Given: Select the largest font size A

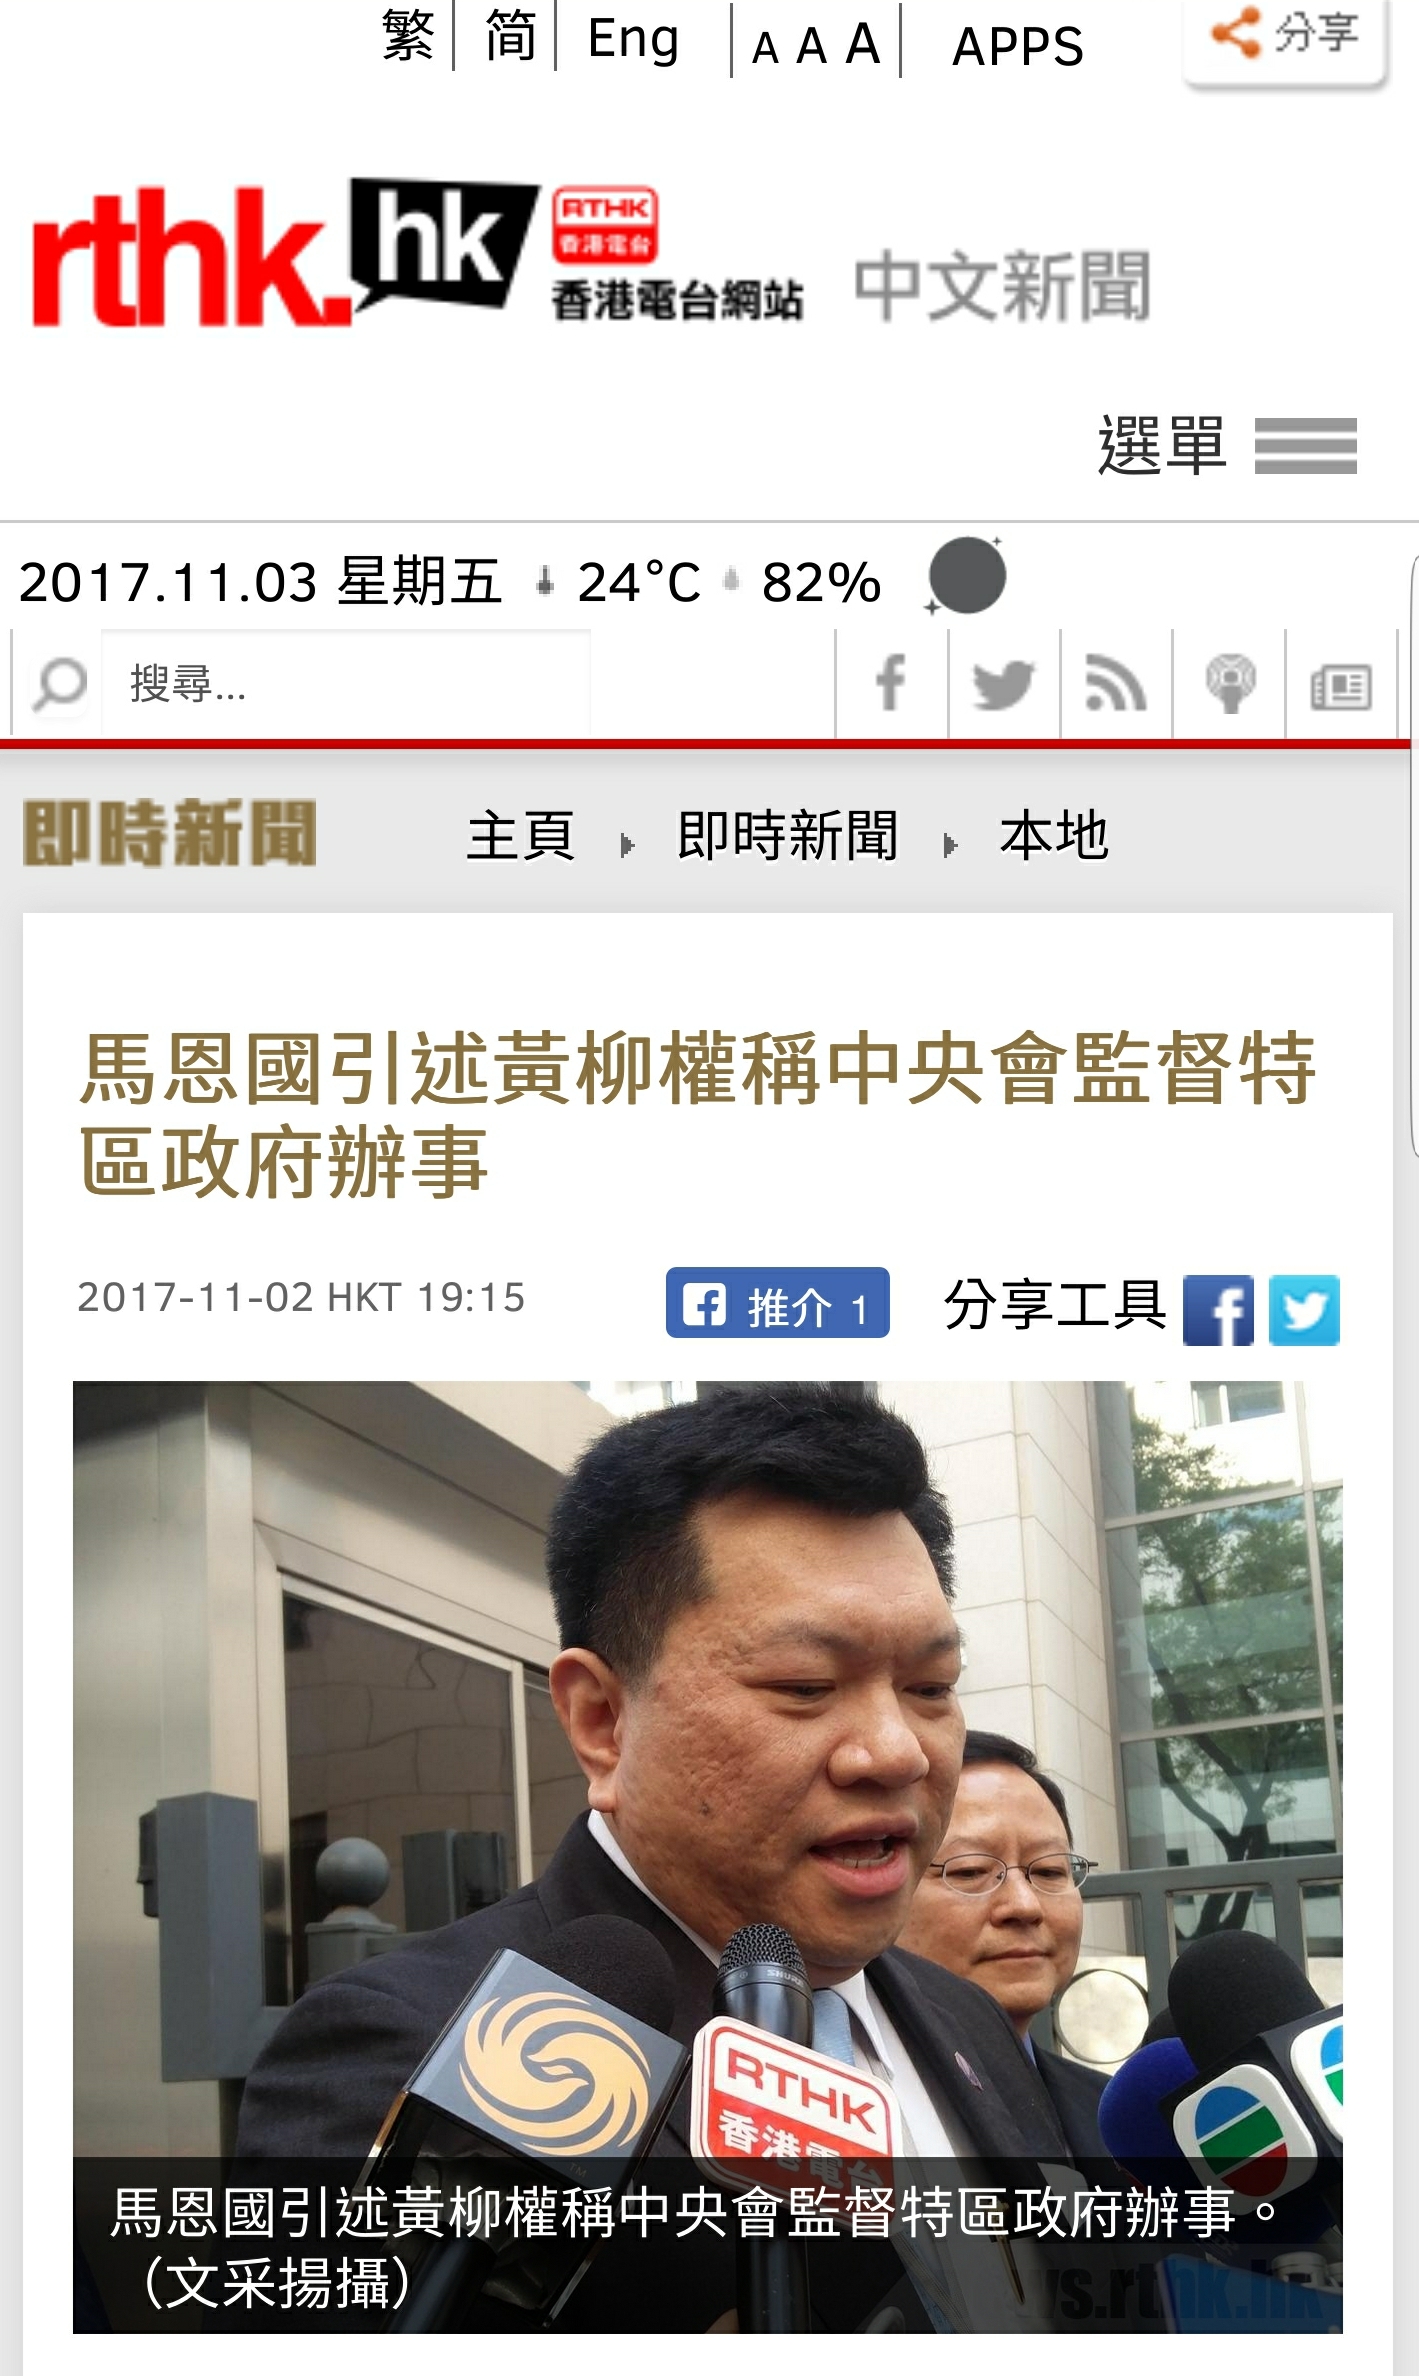Looking at the screenshot, I should pos(863,43).
